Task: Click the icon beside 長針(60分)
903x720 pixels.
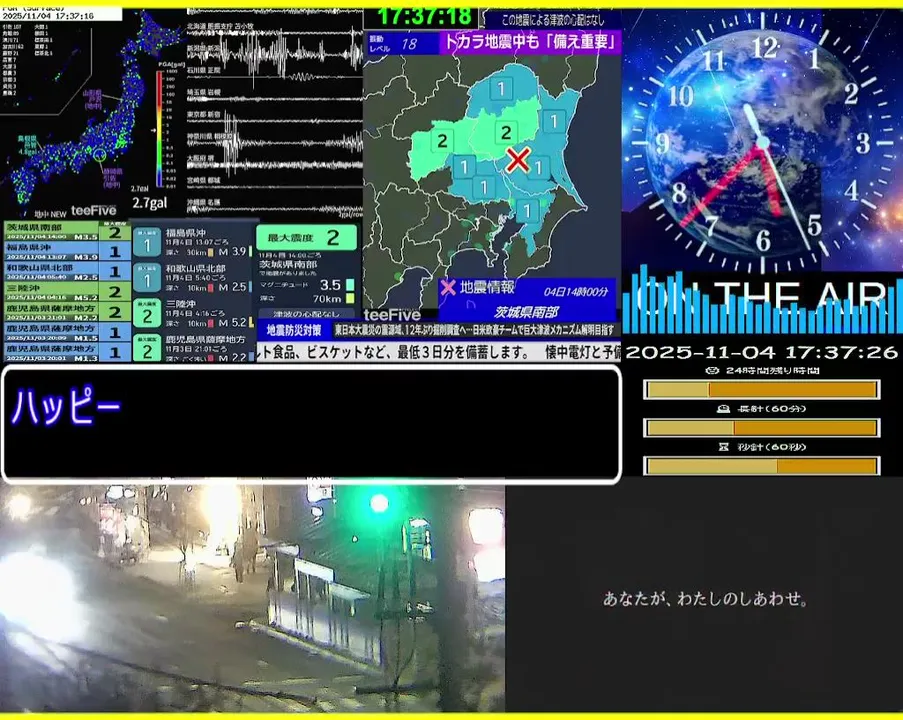Action: pyautogui.click(x=723, y=409)
